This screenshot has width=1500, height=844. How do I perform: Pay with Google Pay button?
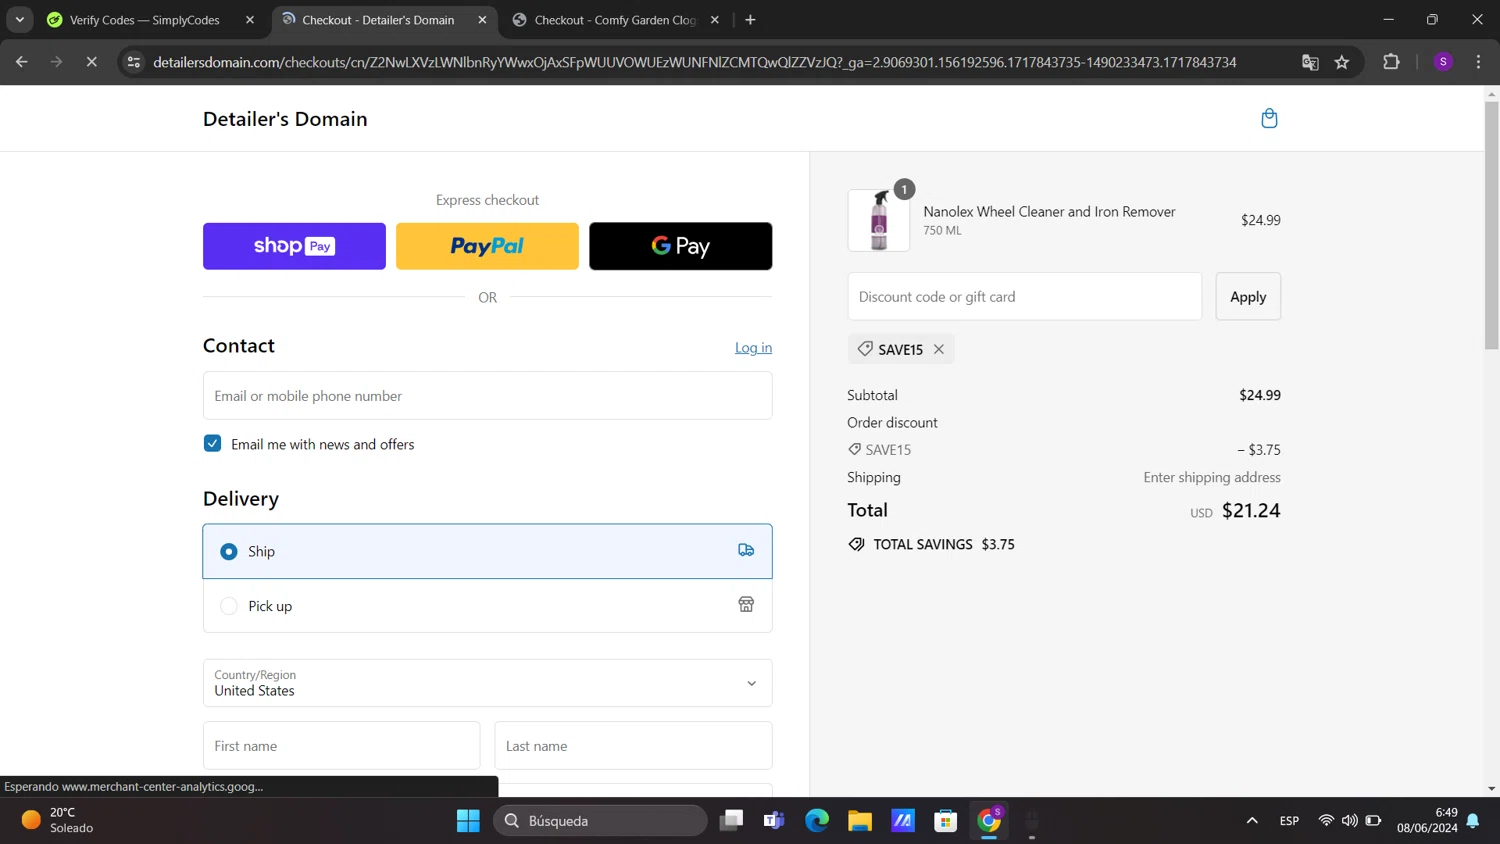click(680, 246)
